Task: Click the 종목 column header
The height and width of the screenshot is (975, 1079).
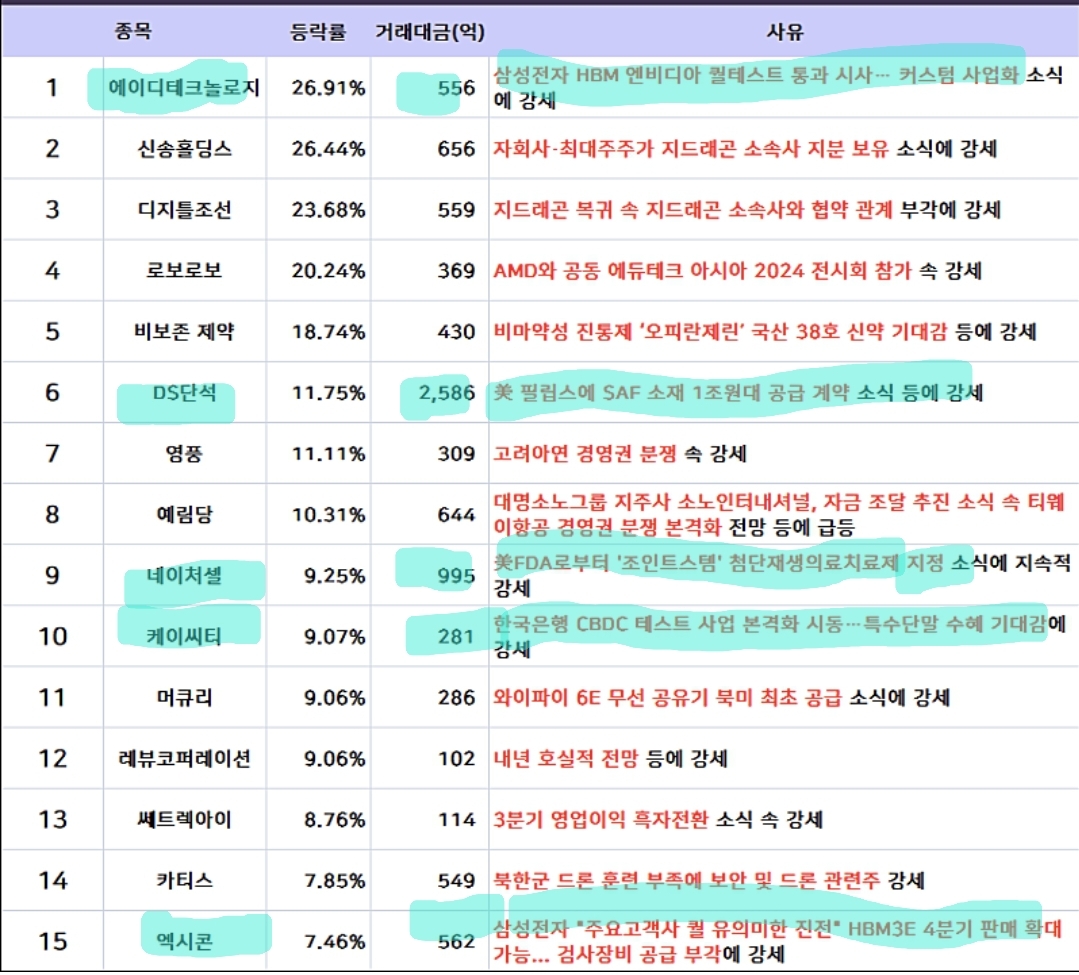Action: (x=133, y=31)
